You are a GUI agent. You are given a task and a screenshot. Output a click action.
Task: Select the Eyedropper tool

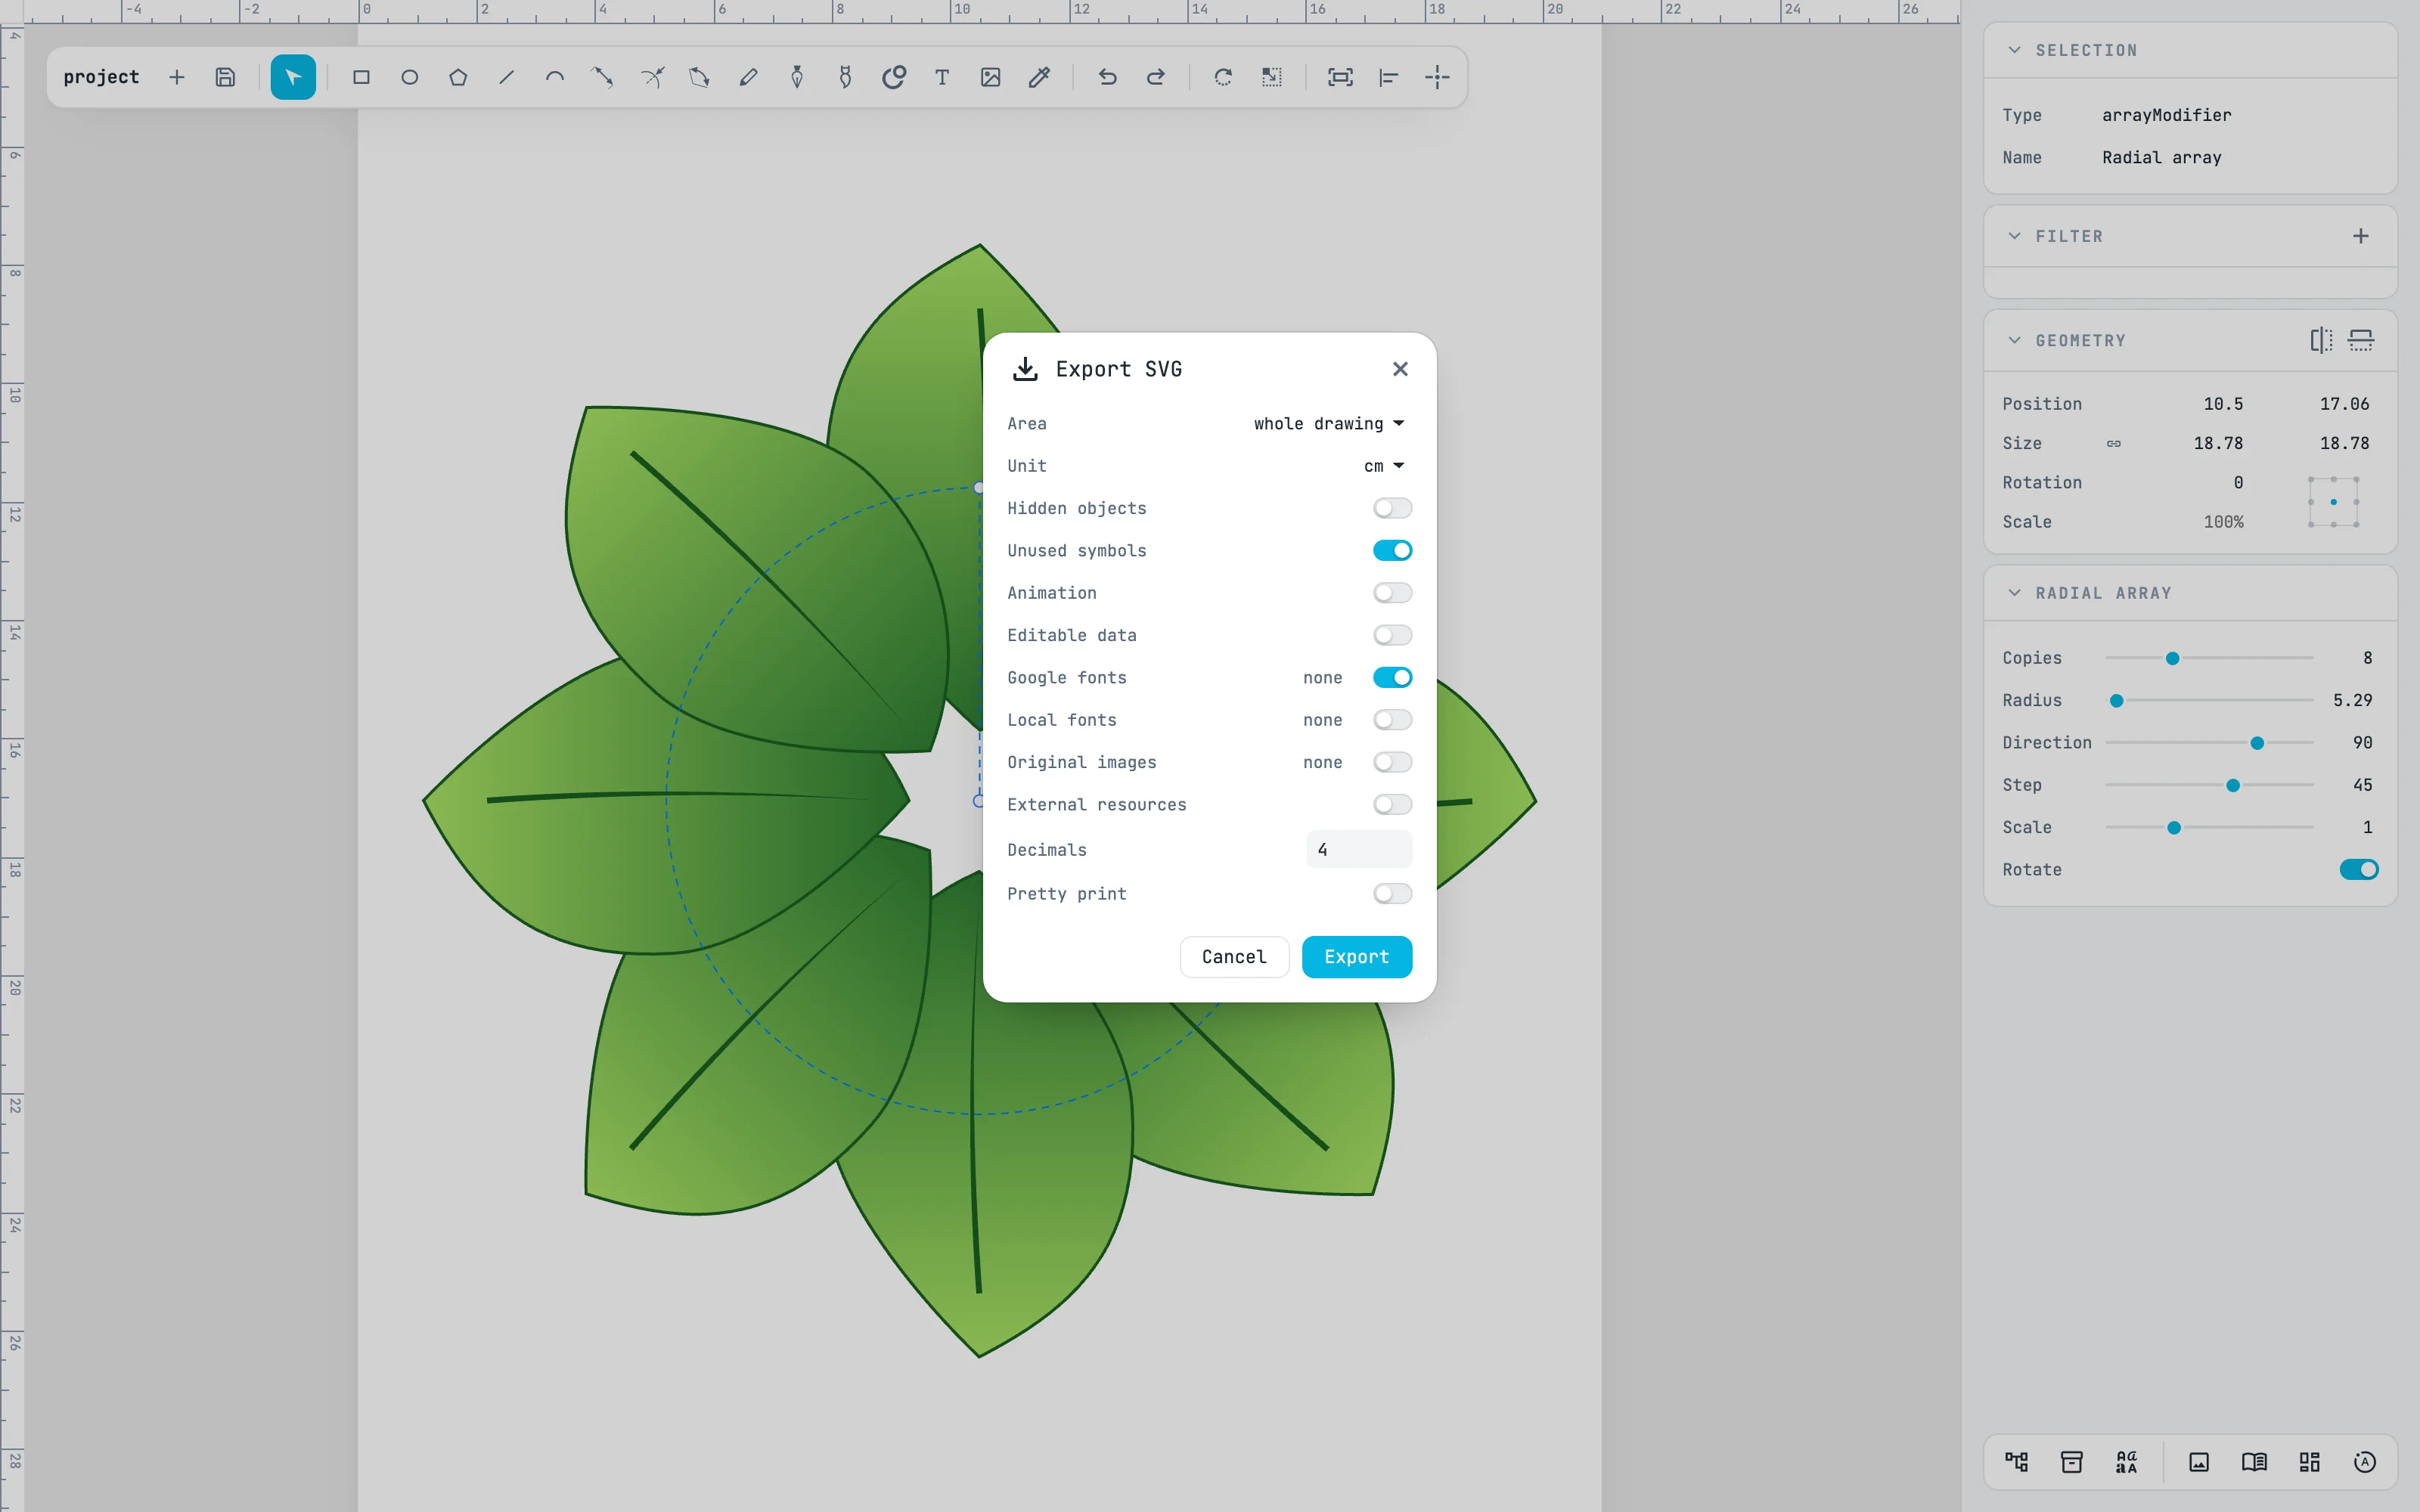click(1039, 77)
